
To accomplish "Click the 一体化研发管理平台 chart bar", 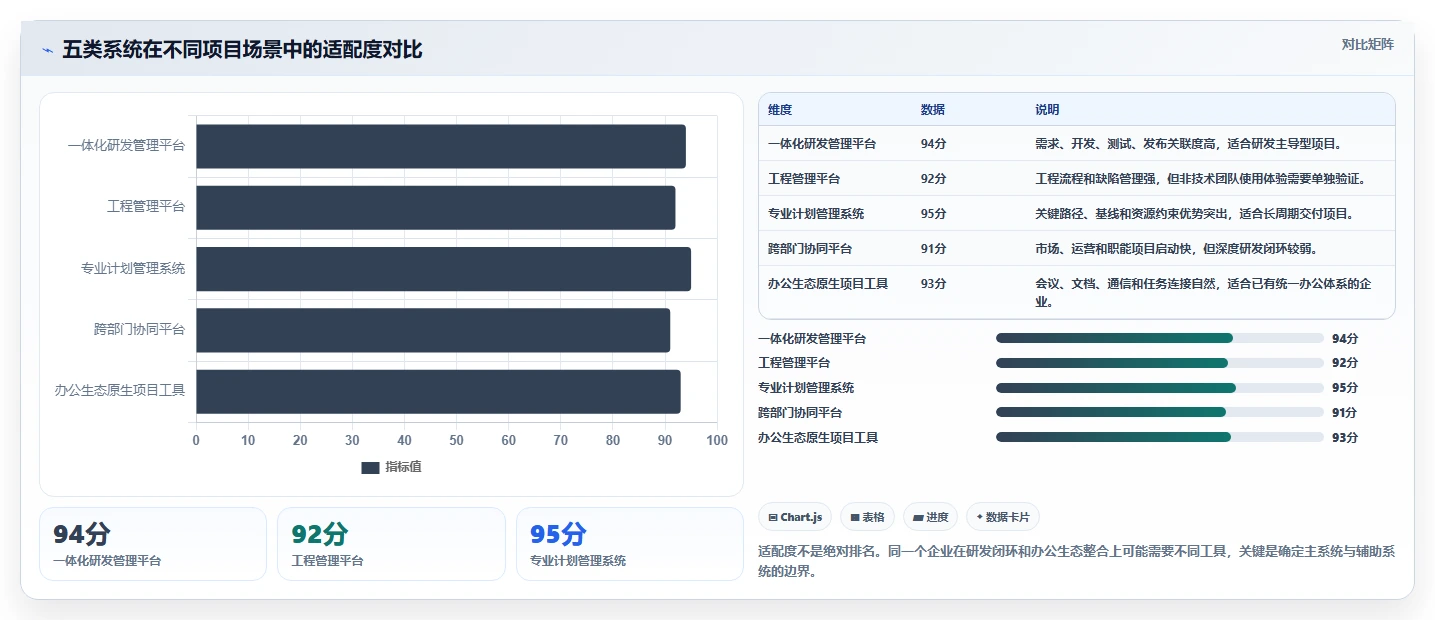I will pos(441,146).
